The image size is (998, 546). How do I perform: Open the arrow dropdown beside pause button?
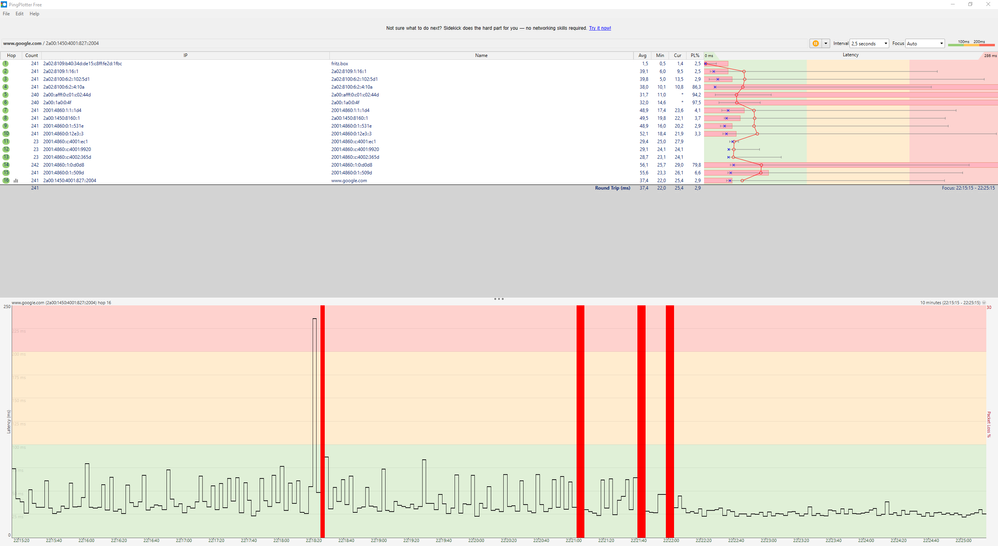826,43
